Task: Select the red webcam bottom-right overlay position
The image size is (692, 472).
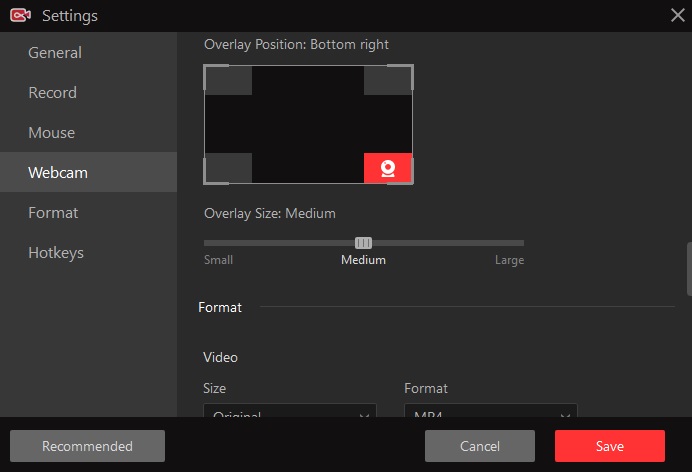Action: [387, 168]
